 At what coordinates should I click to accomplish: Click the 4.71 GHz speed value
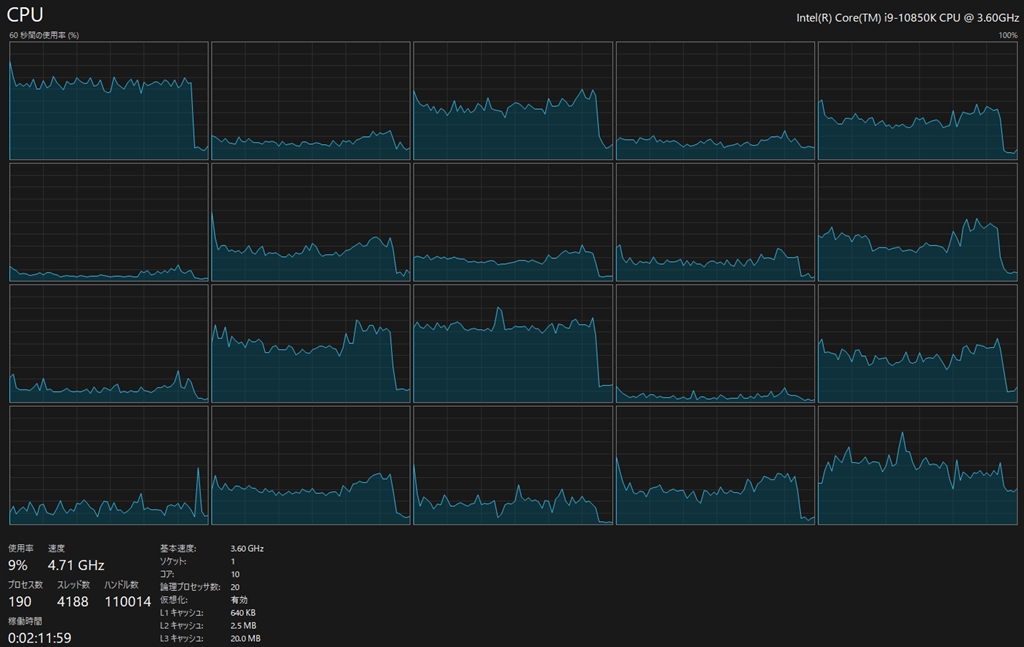[76, 565]
